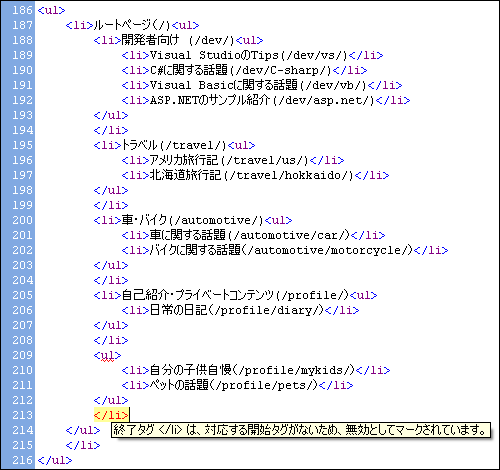This screenshot has height=470, width=500.
Task: Click トラベル(/travel/) text on line 195
Action: click(174, 145)
